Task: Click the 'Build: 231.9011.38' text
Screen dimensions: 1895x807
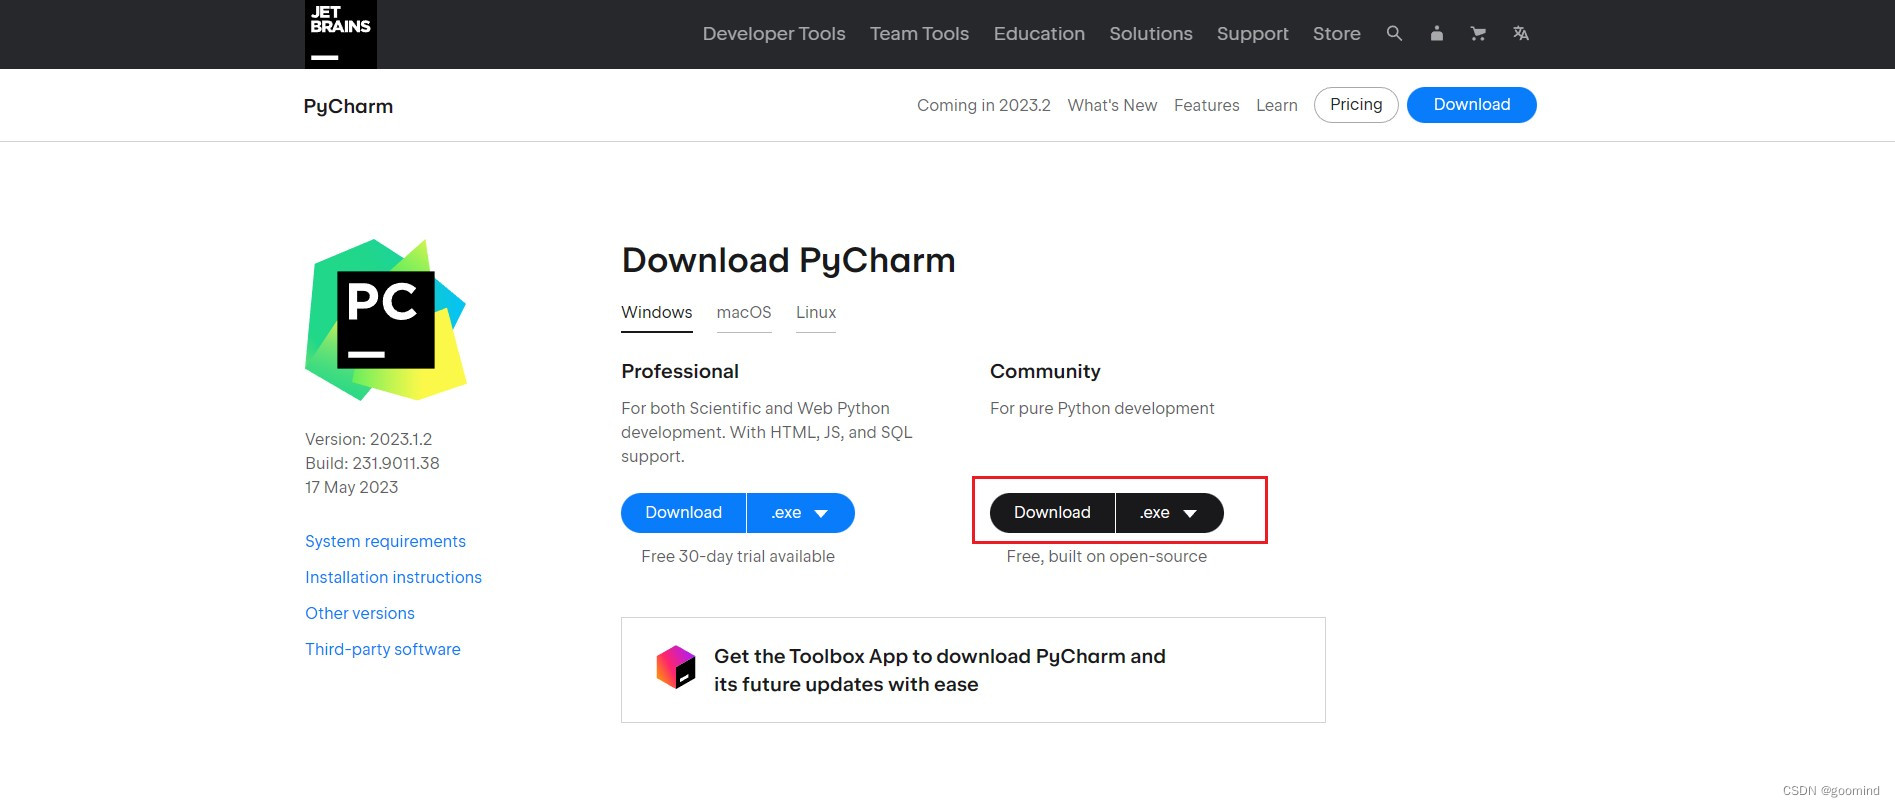Action: 372,463
